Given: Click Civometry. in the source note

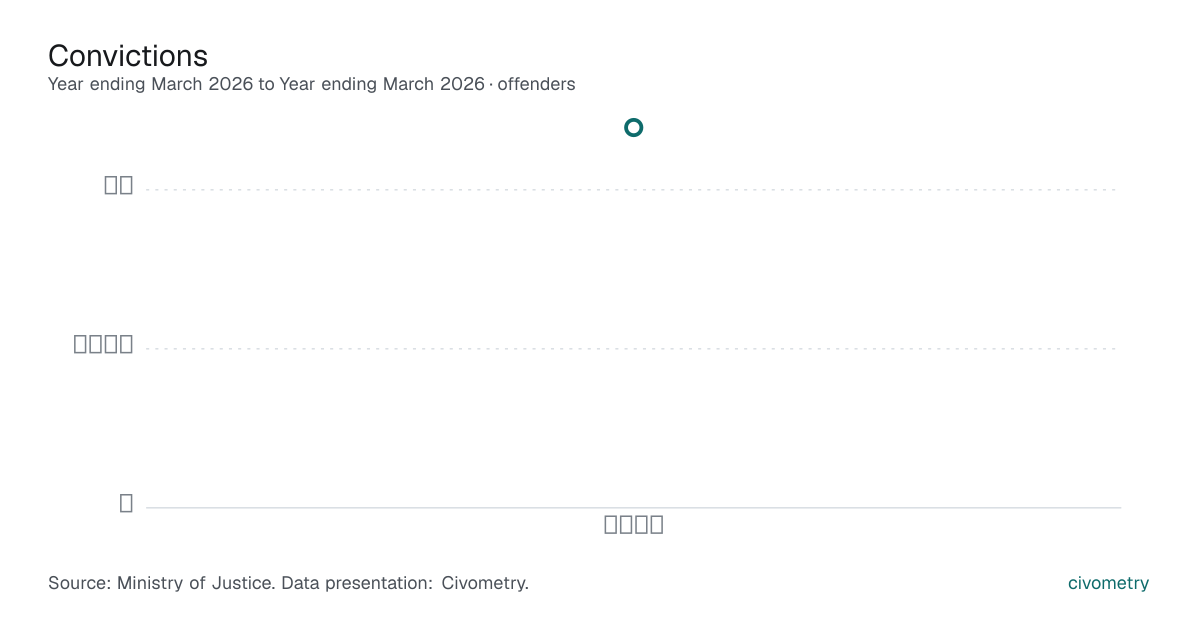Looking at the screenshot, I should (485, 583).
